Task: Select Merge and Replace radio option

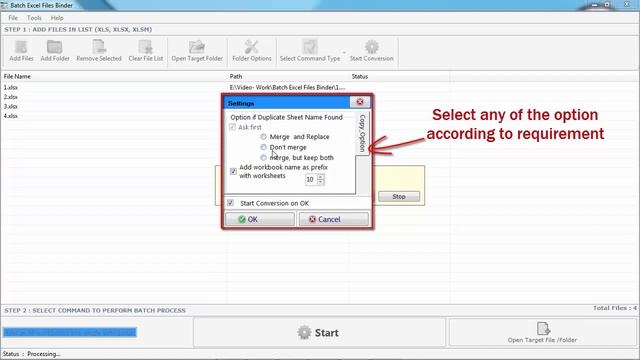Action: [x=263, y=137]
